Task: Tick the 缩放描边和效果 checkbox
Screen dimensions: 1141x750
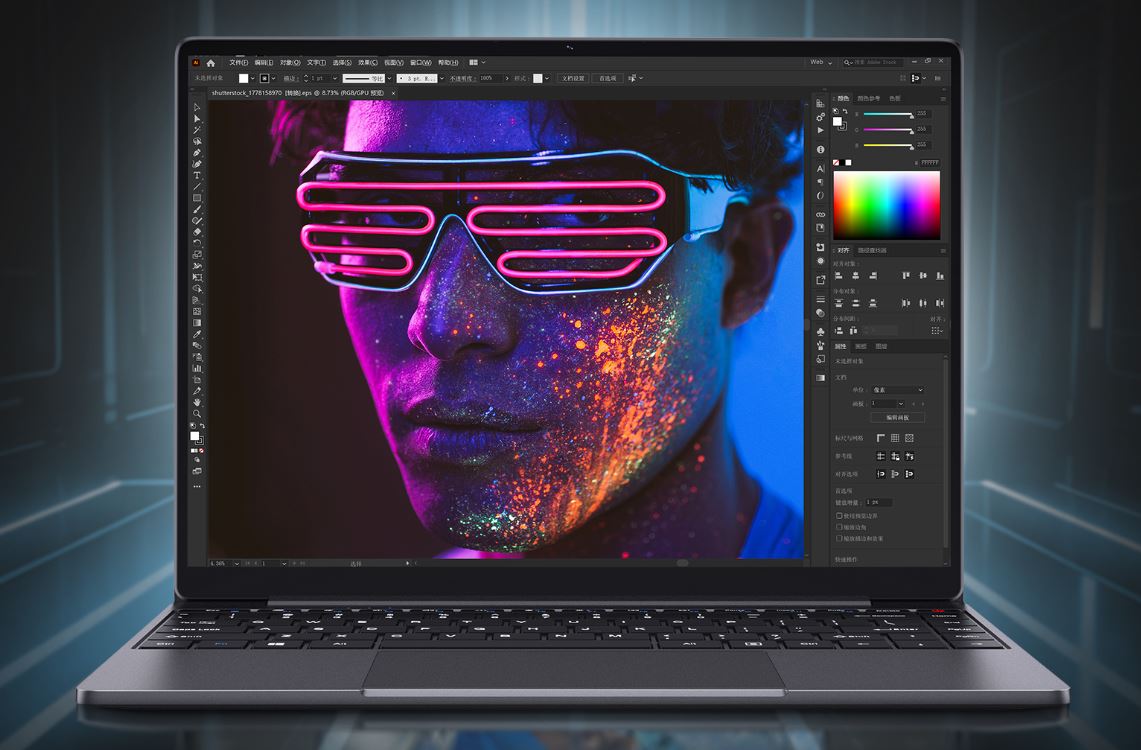Action: (839, 538)
